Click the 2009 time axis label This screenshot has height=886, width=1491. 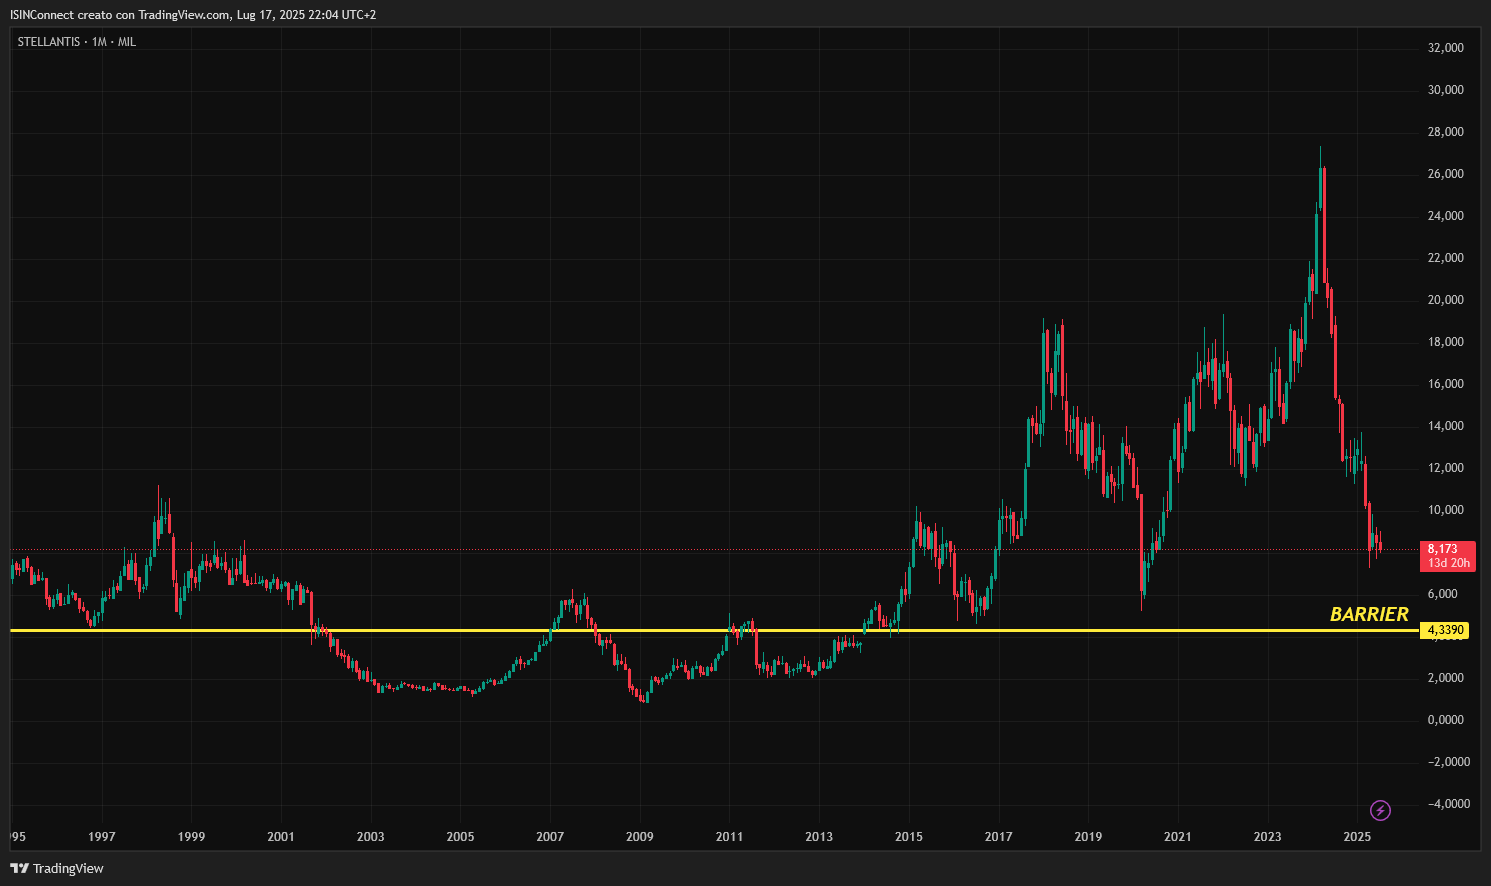640,837
